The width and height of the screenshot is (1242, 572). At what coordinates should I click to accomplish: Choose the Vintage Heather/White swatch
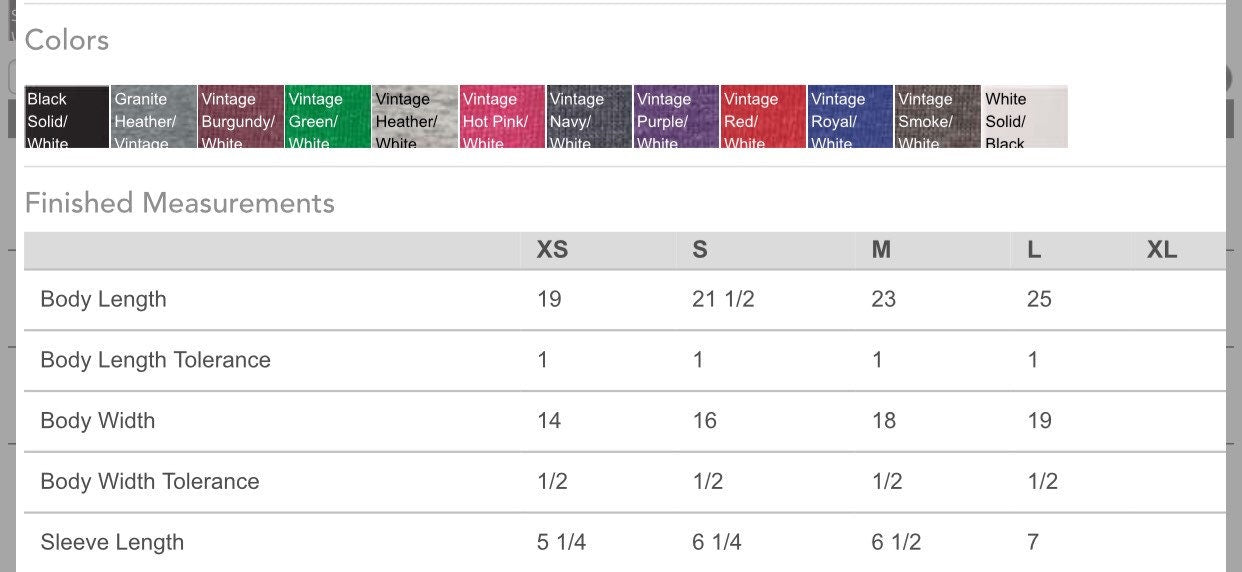coord(415,116)
